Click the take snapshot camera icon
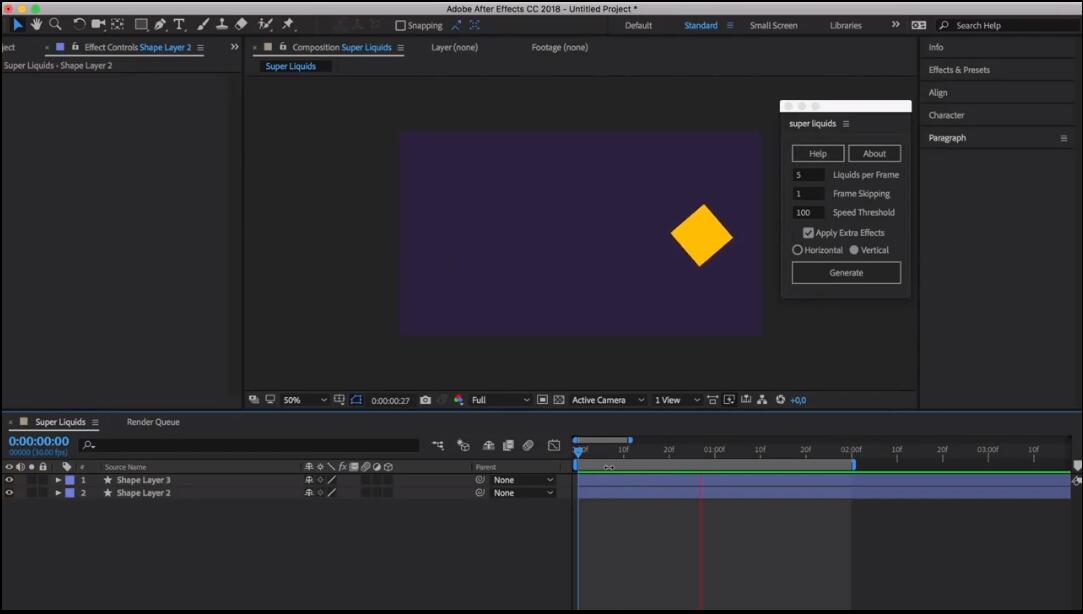The width and height of the screenshot is (1083, 614). click(425, 400)
